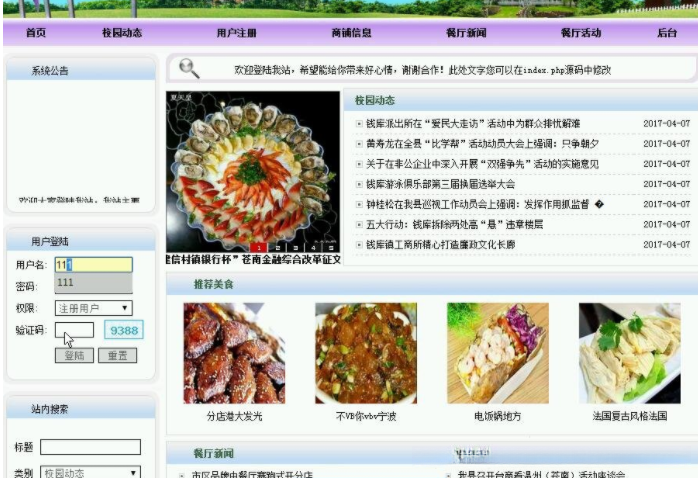Open the 后台 admin menu item
The image size is (698, 478).
click(667, 32)
